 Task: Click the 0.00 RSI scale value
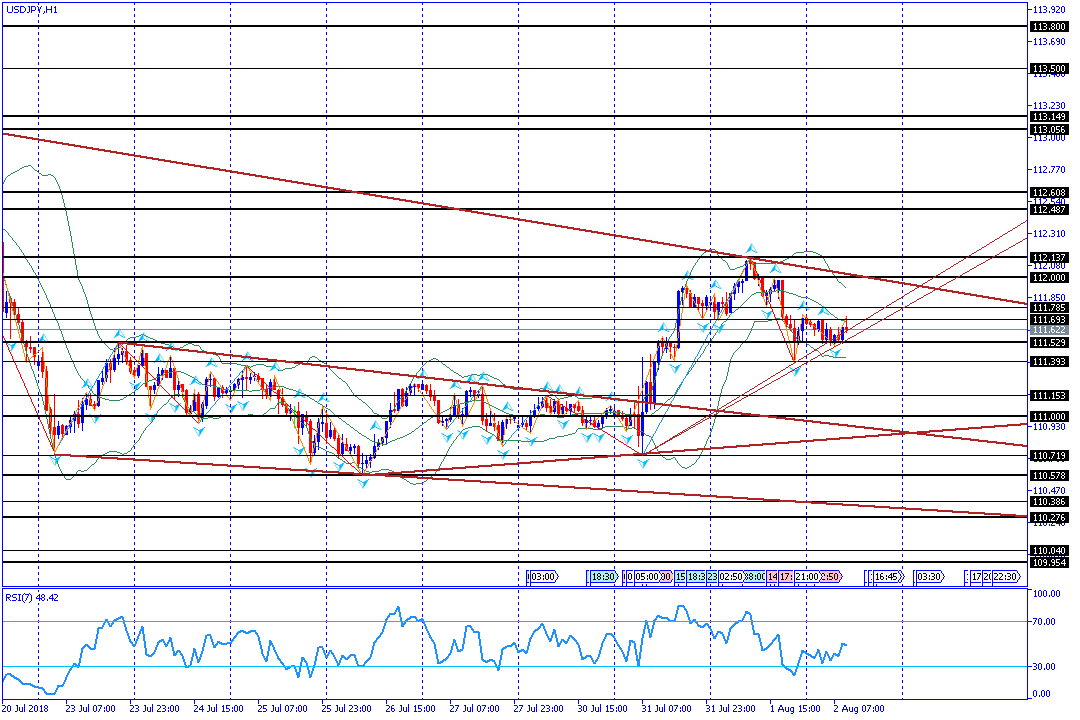(1042, 694)
